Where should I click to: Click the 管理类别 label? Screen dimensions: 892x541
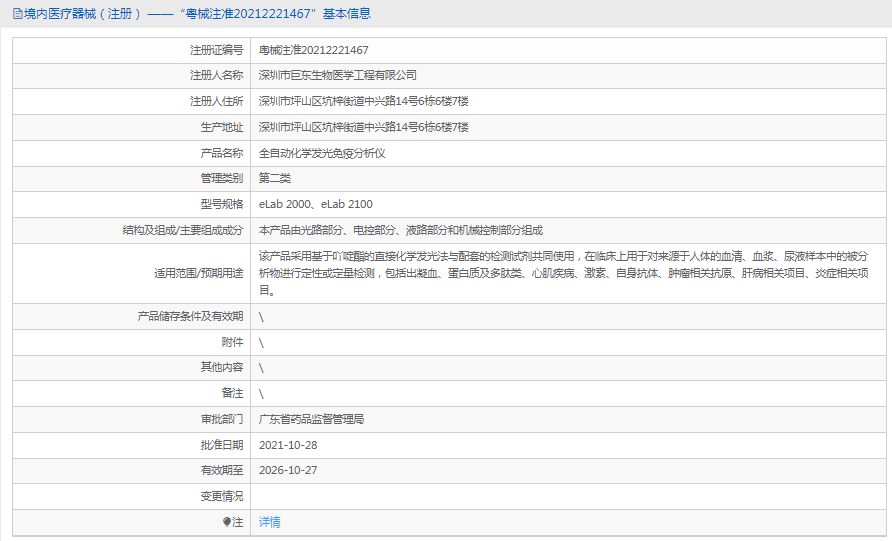[x=222, y=178]
